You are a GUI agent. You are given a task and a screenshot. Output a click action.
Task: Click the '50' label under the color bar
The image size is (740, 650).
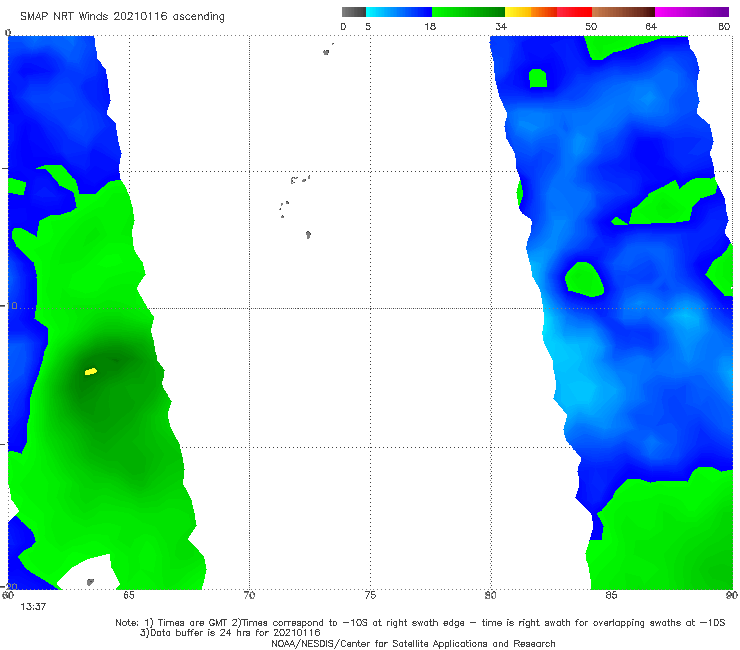coord(591,27)
